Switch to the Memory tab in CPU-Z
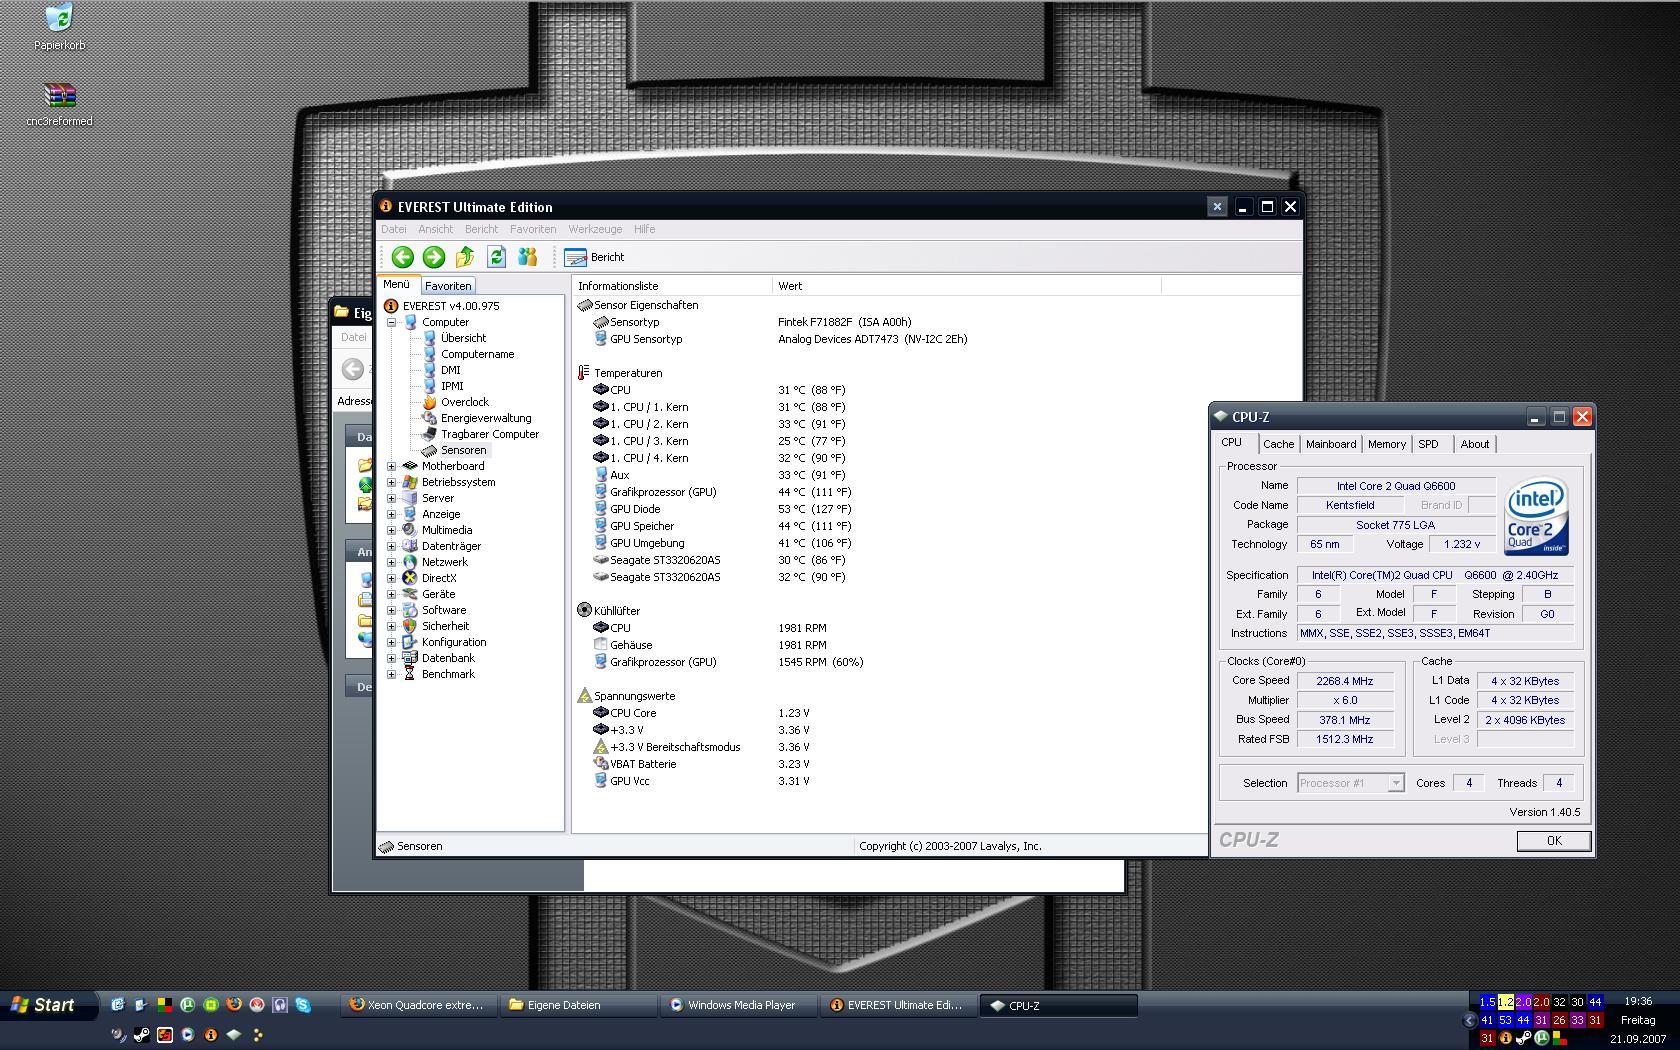 pos(1386,444)
